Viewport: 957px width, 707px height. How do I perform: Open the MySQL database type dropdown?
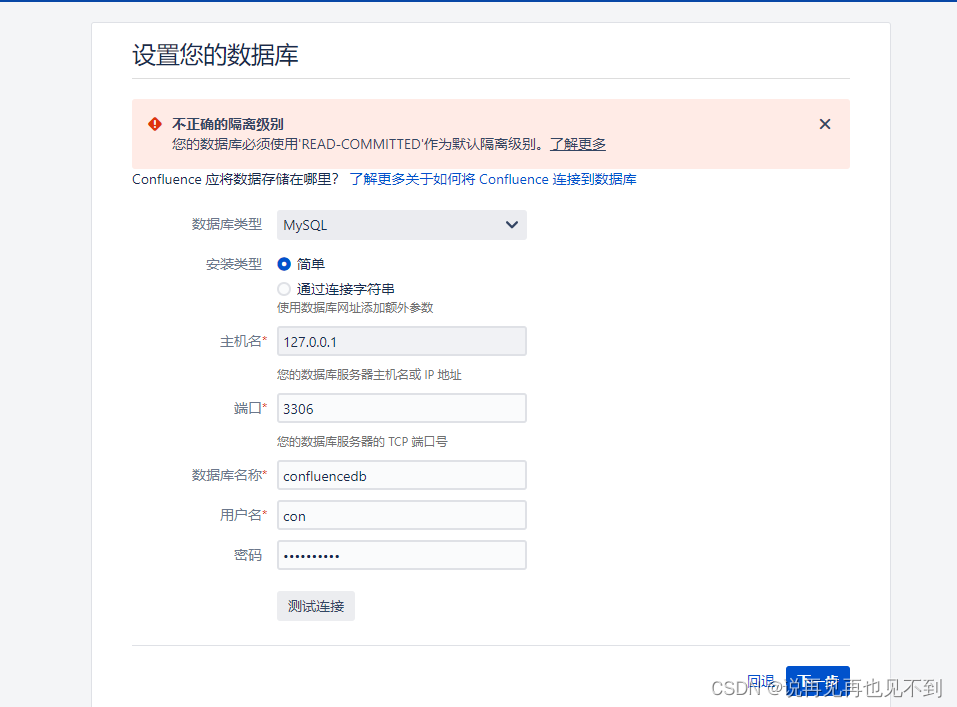(402, 225)
